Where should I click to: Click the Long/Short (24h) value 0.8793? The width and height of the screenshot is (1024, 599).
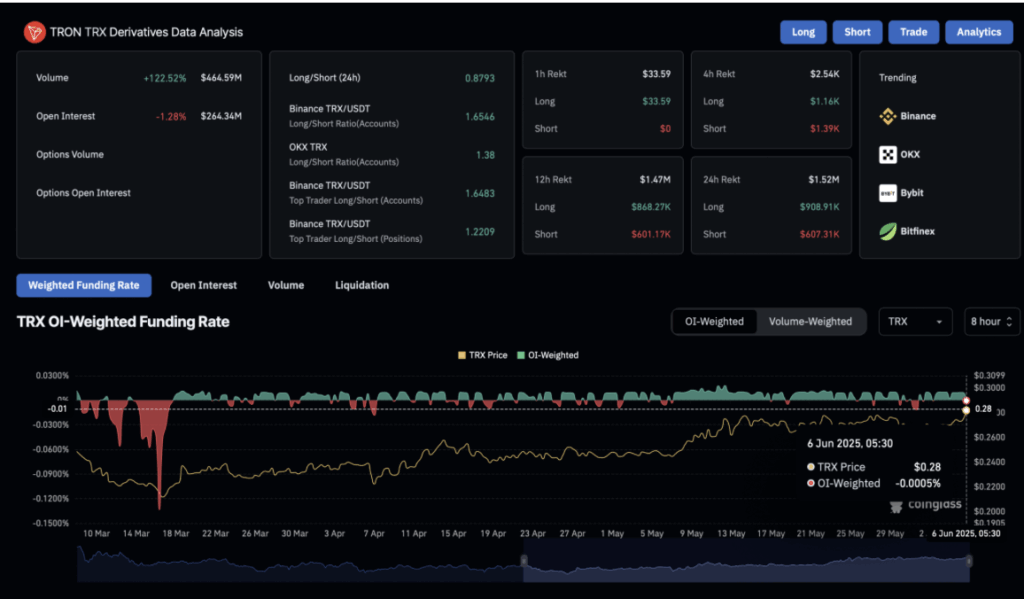(479, 78)
